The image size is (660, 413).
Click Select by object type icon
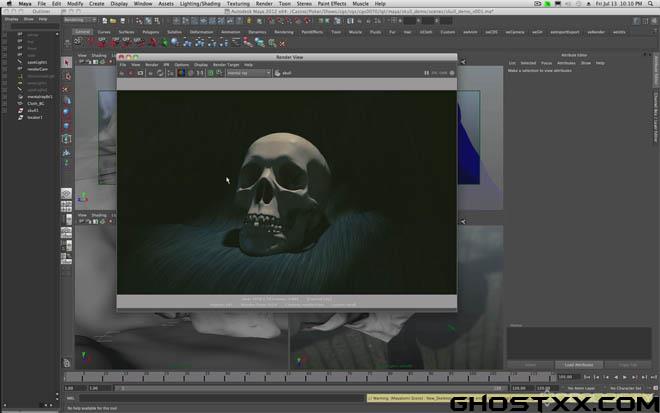click(148, 21)
